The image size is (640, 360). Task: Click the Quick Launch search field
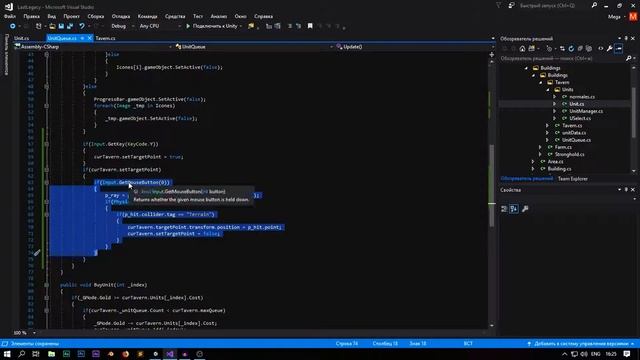click(547, 6)
